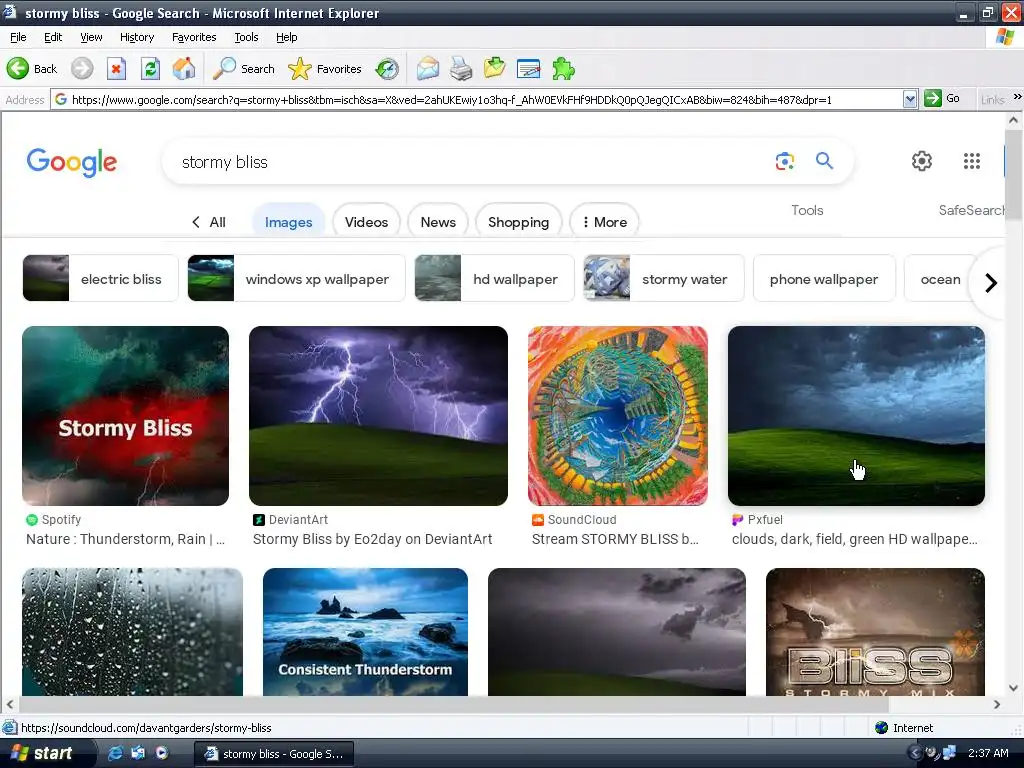Switch to the Shopping tab

point(518,222)
